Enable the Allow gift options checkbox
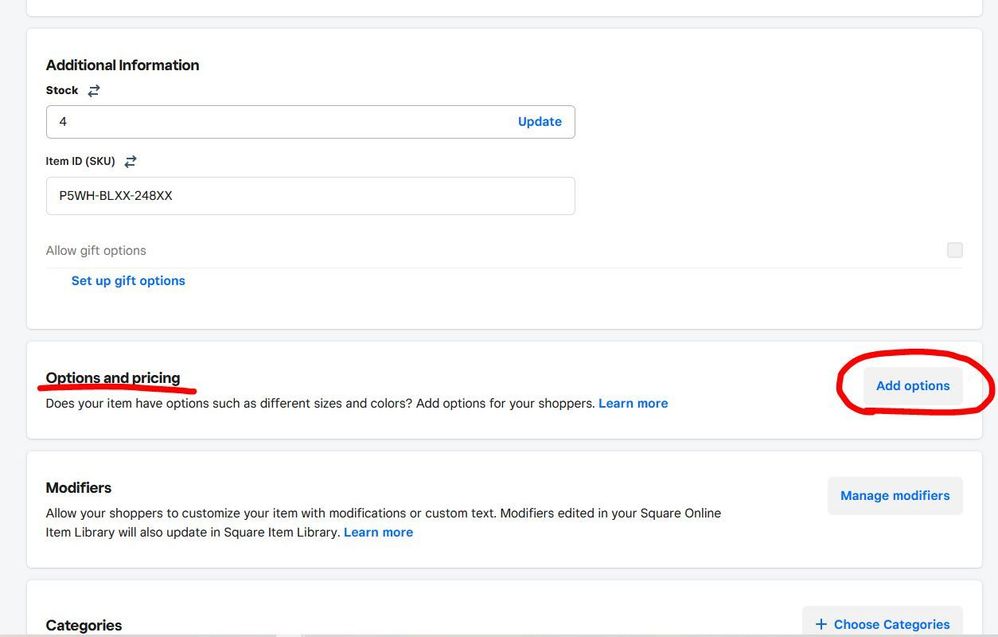Screen dimensions: 998x637 coord(954,250)
